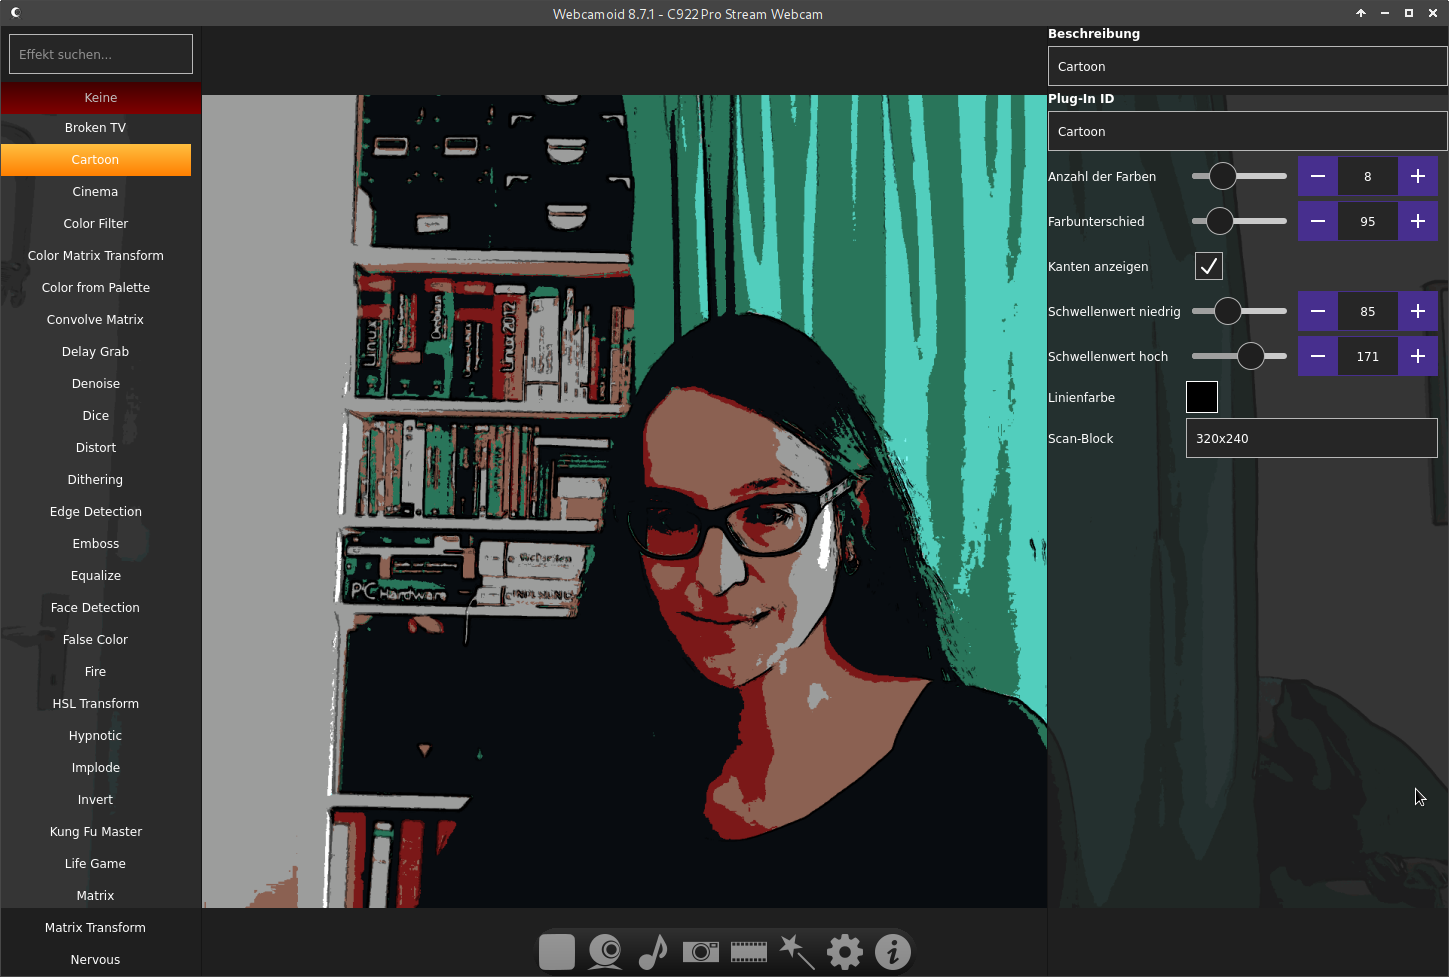Choose the Hypnotic effect from list
1449x977 pixels.
pos(96,736)
